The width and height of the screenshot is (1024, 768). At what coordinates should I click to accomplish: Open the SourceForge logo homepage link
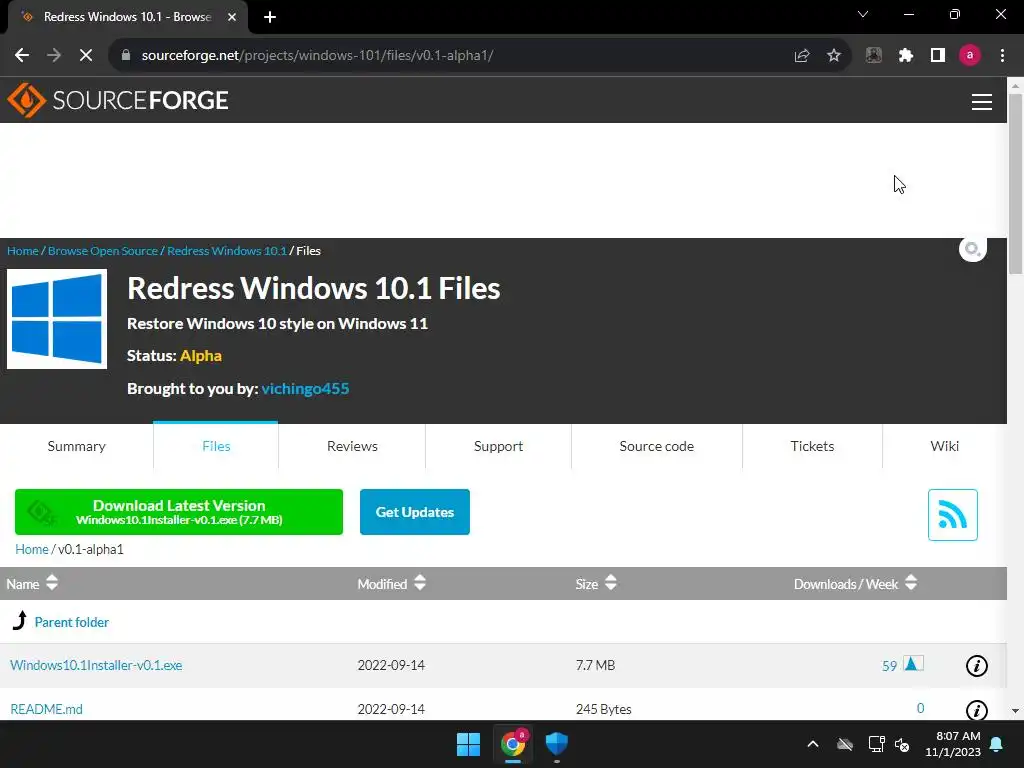(118, 100)
